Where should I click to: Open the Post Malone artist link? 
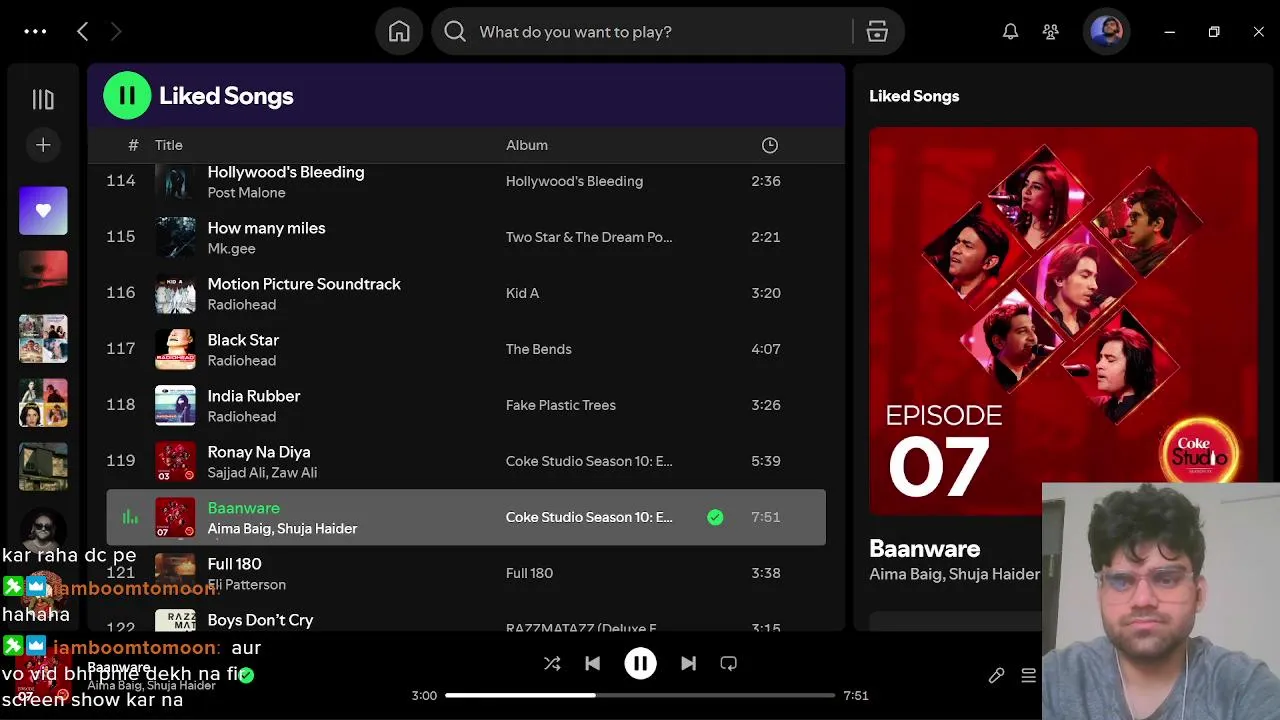click(246, 193)
